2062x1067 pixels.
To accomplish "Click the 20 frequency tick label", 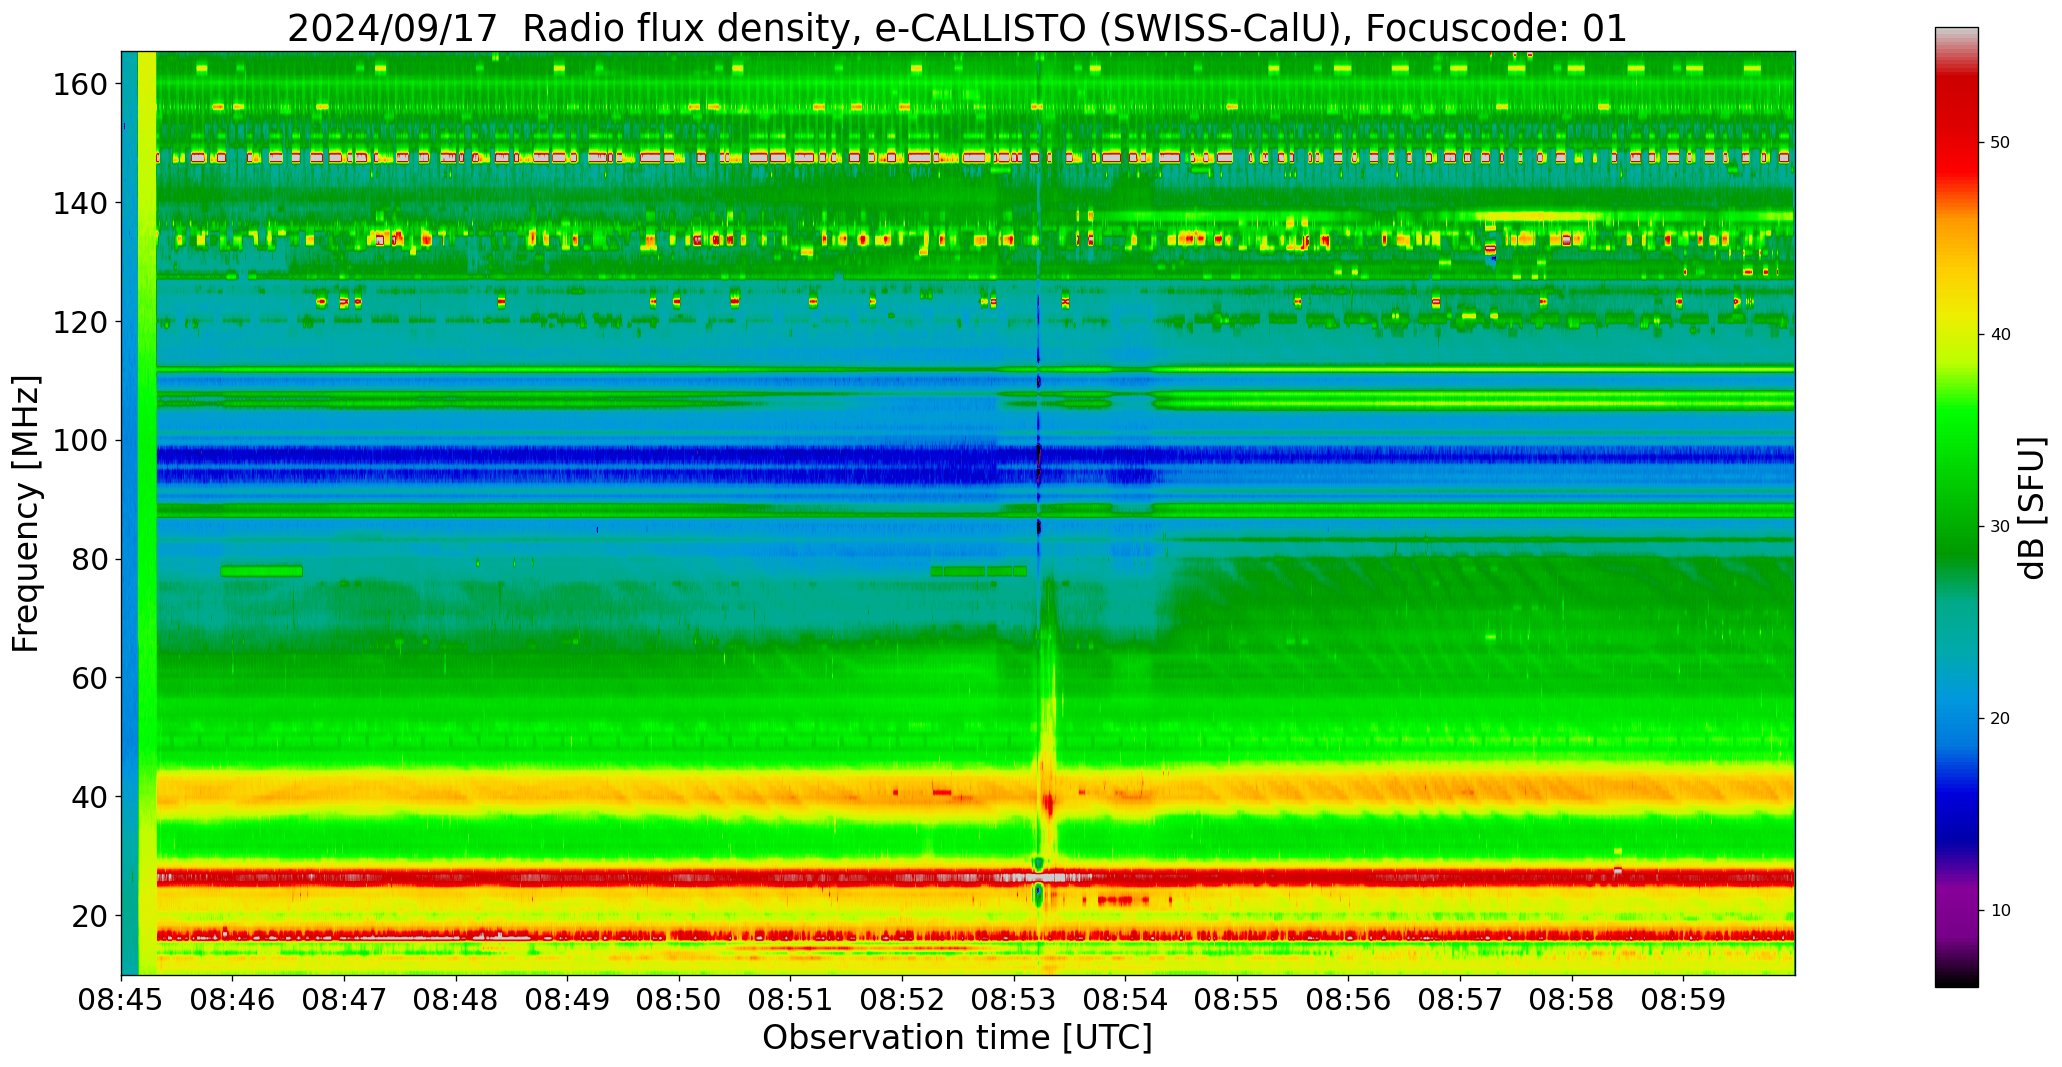I will [89, 916].
